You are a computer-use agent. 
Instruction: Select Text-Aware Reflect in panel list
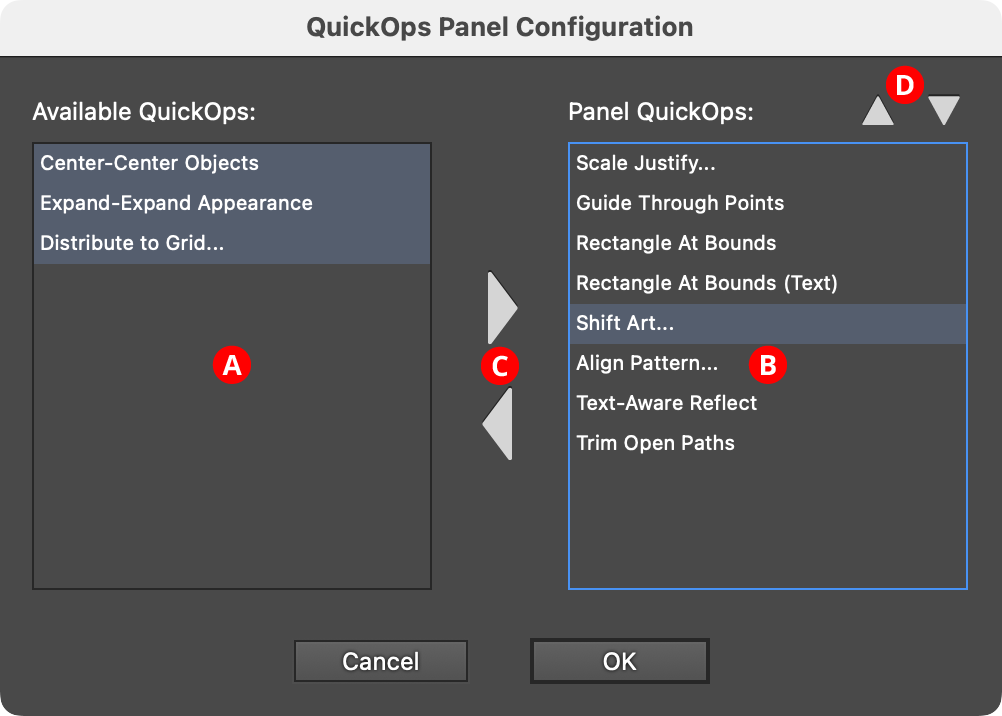(x=666, y=403)
